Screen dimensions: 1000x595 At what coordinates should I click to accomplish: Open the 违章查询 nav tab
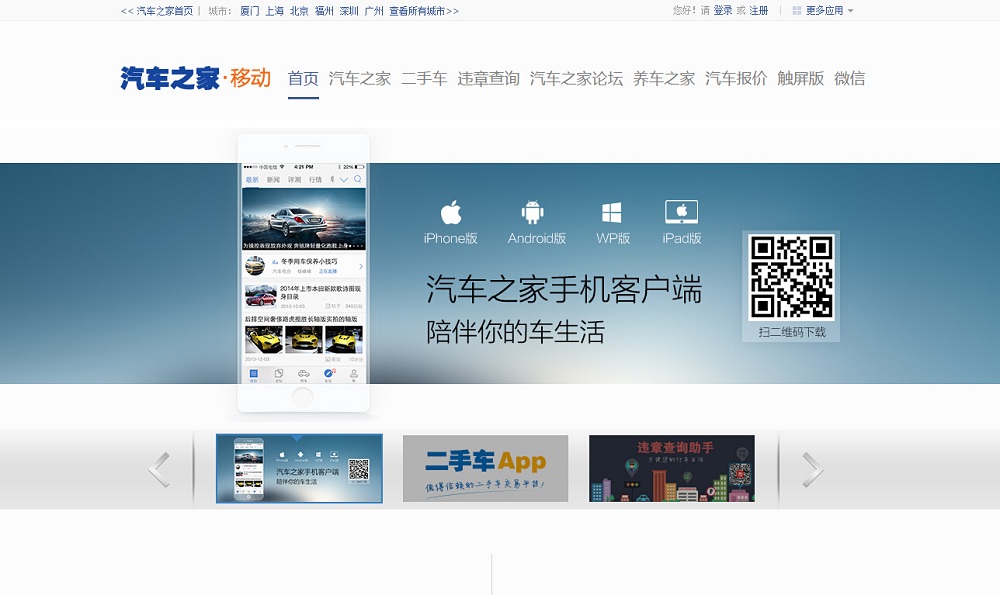click(489, 78)
